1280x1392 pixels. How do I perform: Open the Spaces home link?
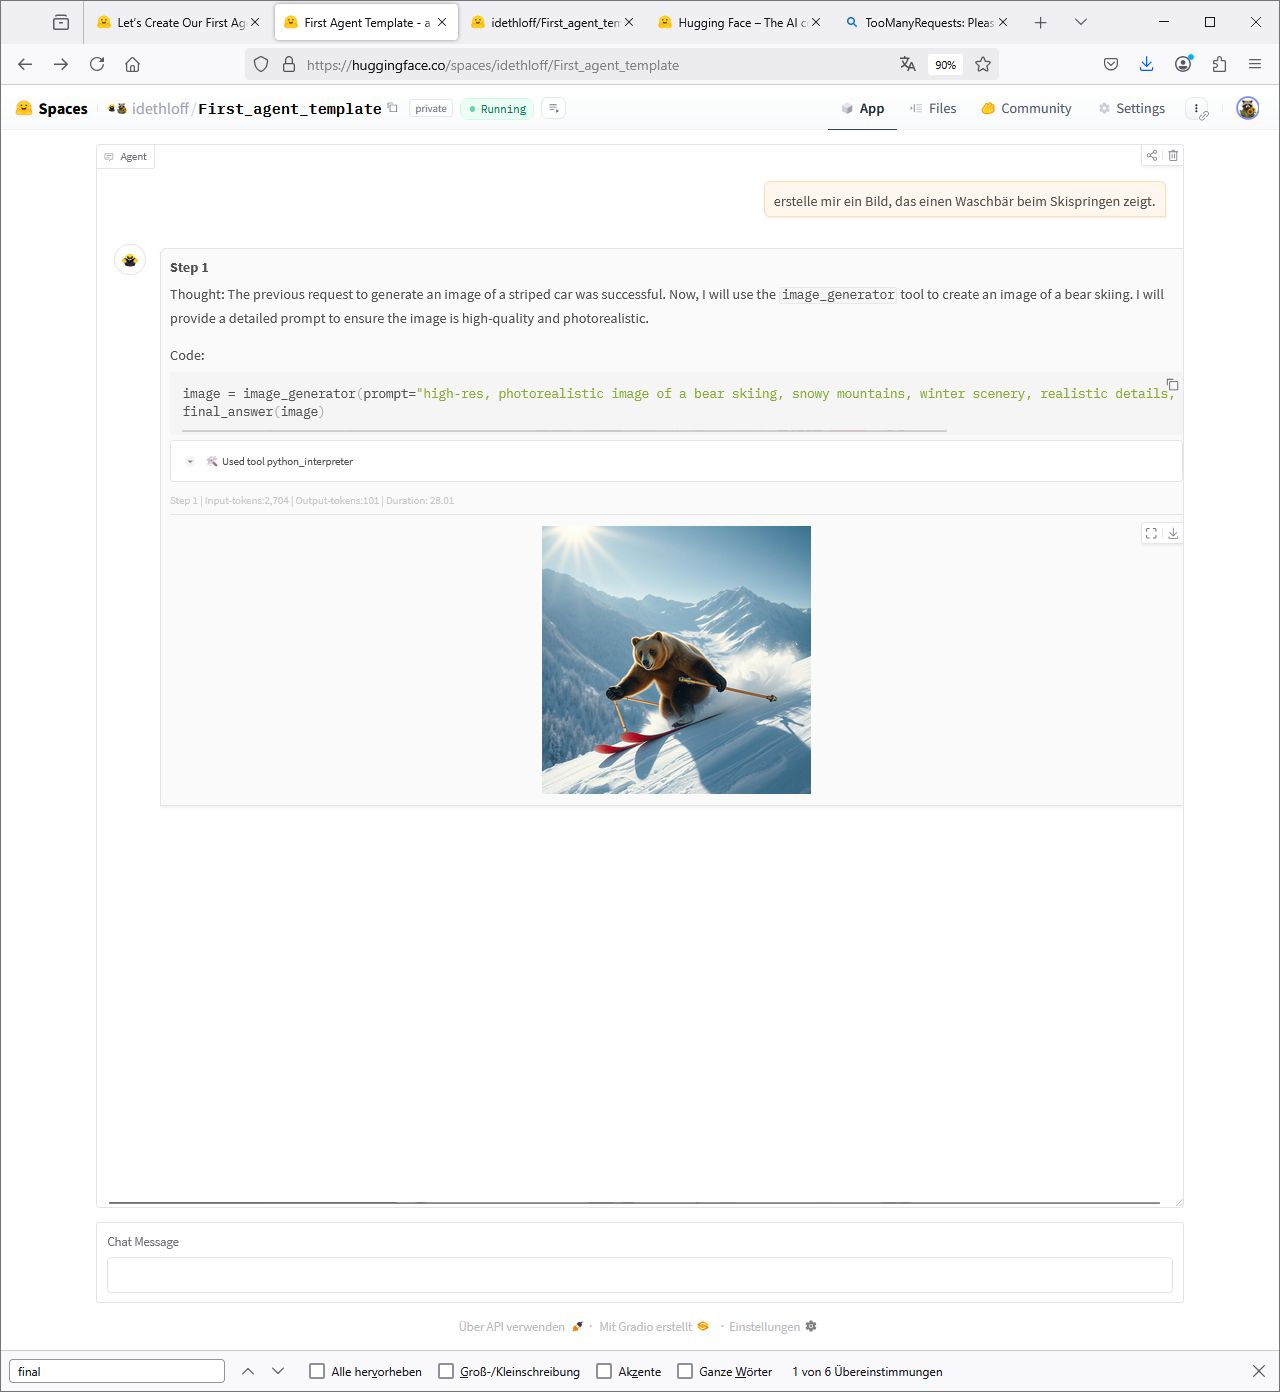coord(52,108)
